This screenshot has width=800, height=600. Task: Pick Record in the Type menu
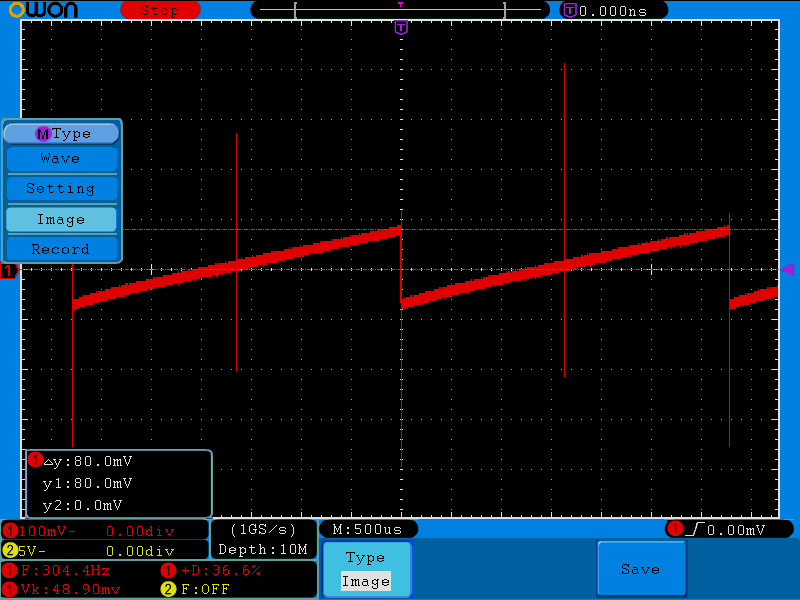61,249
